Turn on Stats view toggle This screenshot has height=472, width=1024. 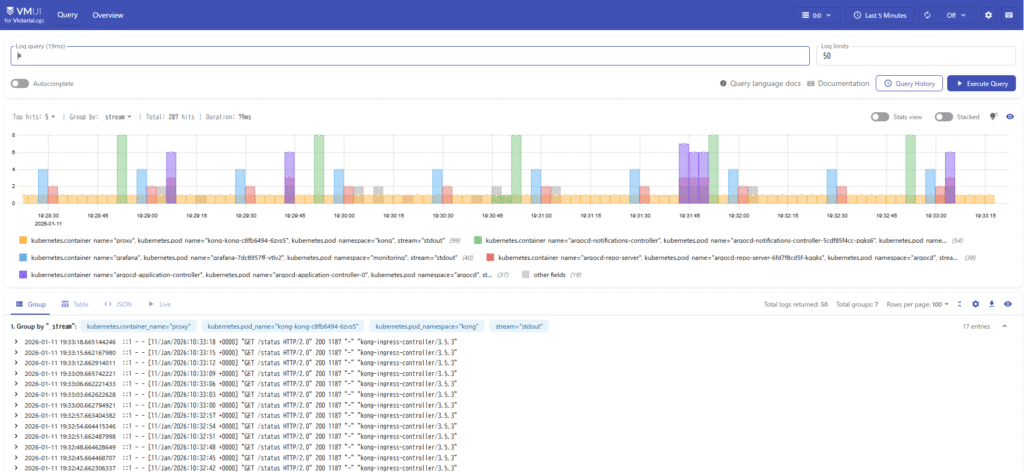click(x=880, y=117)
